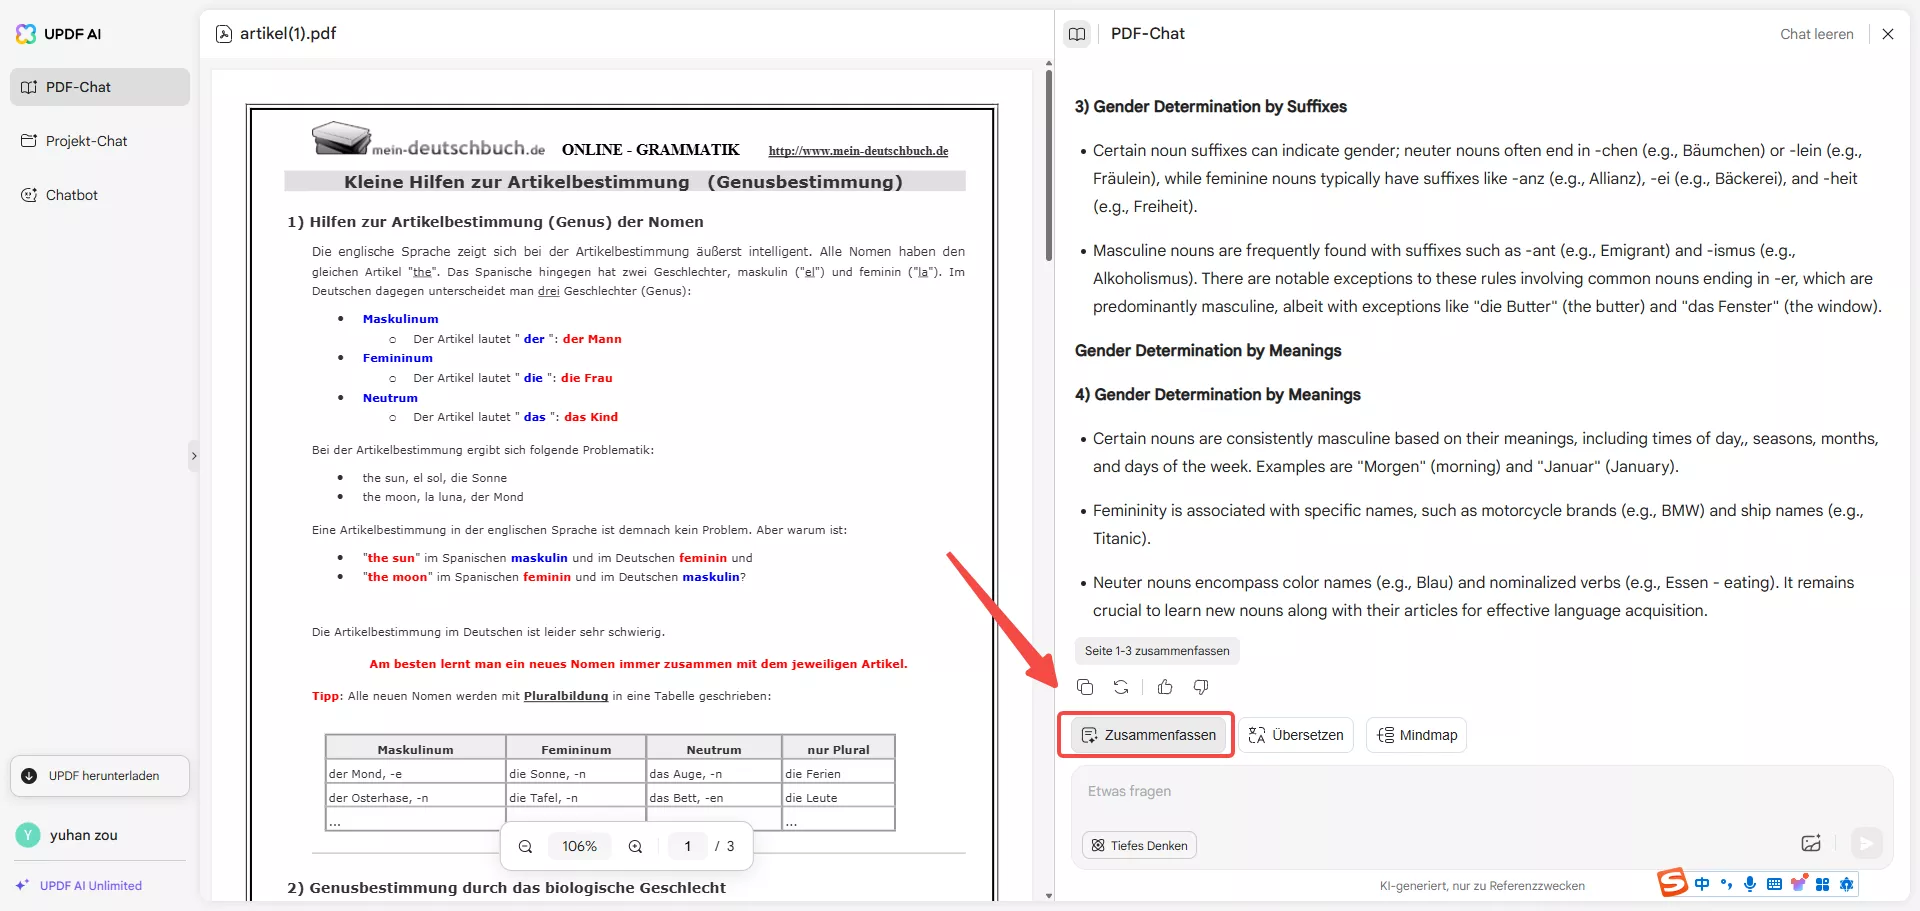Click the "Kleine Hilfen zur Artikelbestimmung" PDF title

517,182
